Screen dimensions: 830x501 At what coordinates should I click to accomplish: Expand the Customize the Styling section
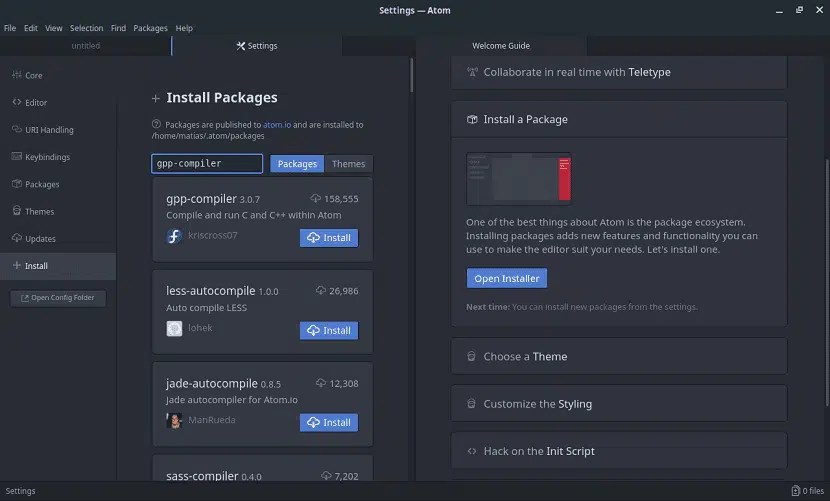(619, 404)
